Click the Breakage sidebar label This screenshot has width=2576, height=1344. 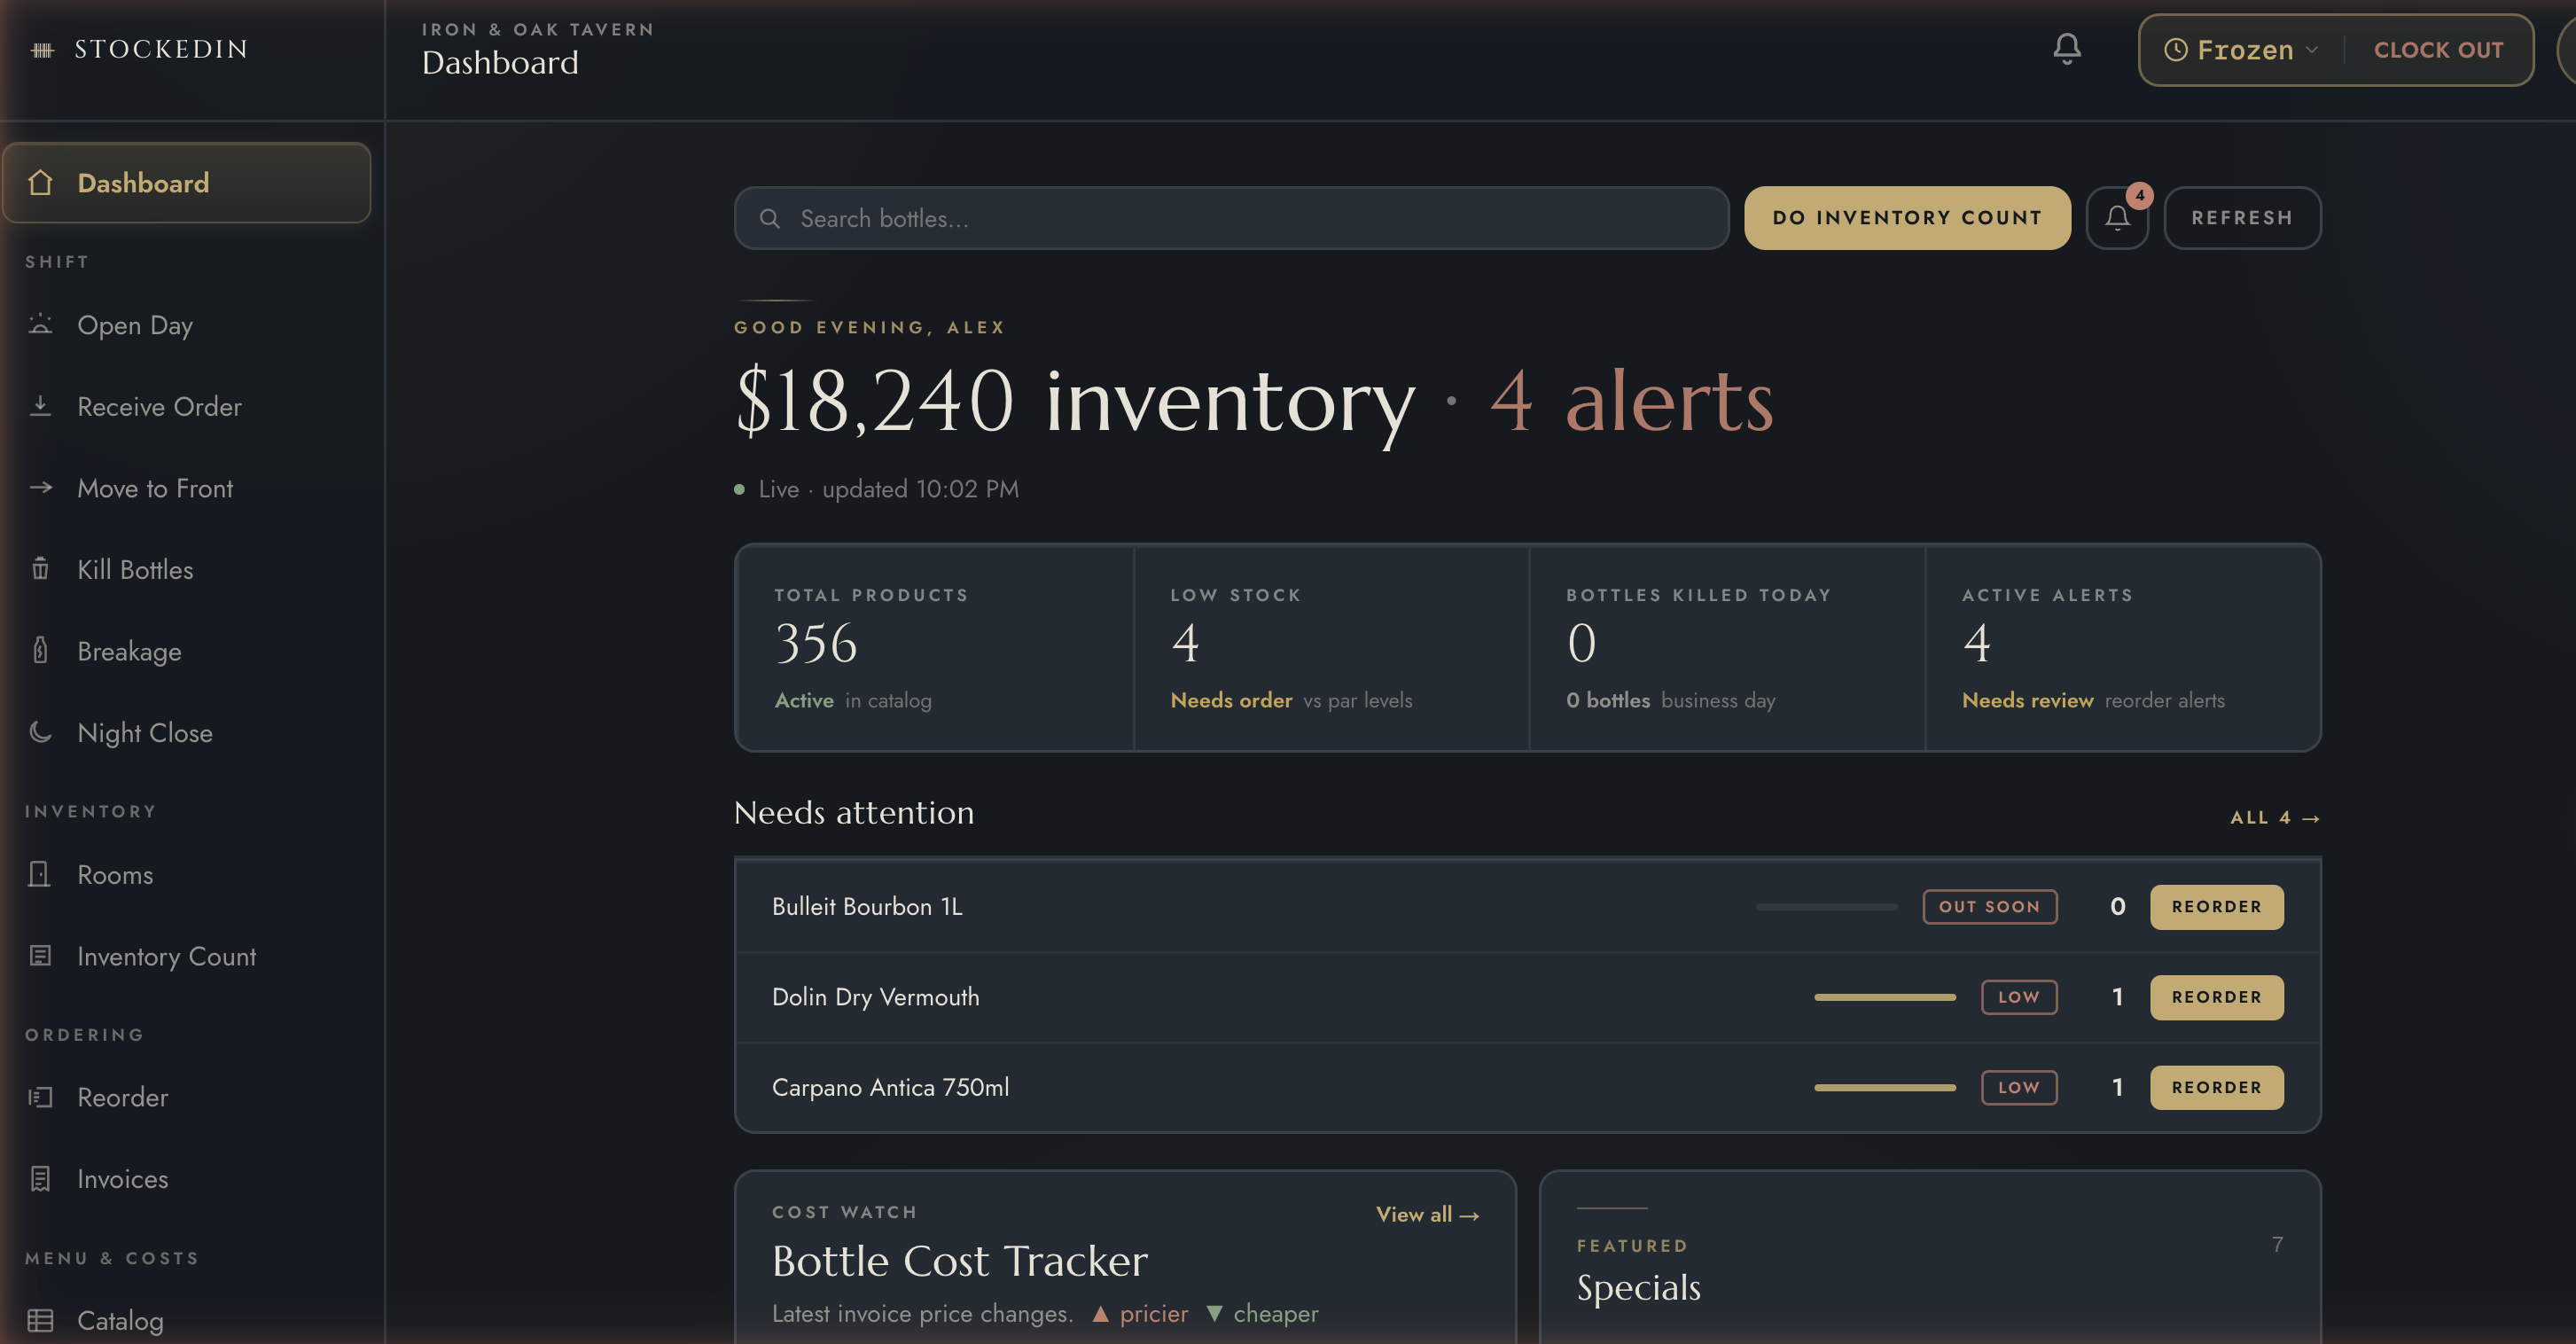[129, 651]
